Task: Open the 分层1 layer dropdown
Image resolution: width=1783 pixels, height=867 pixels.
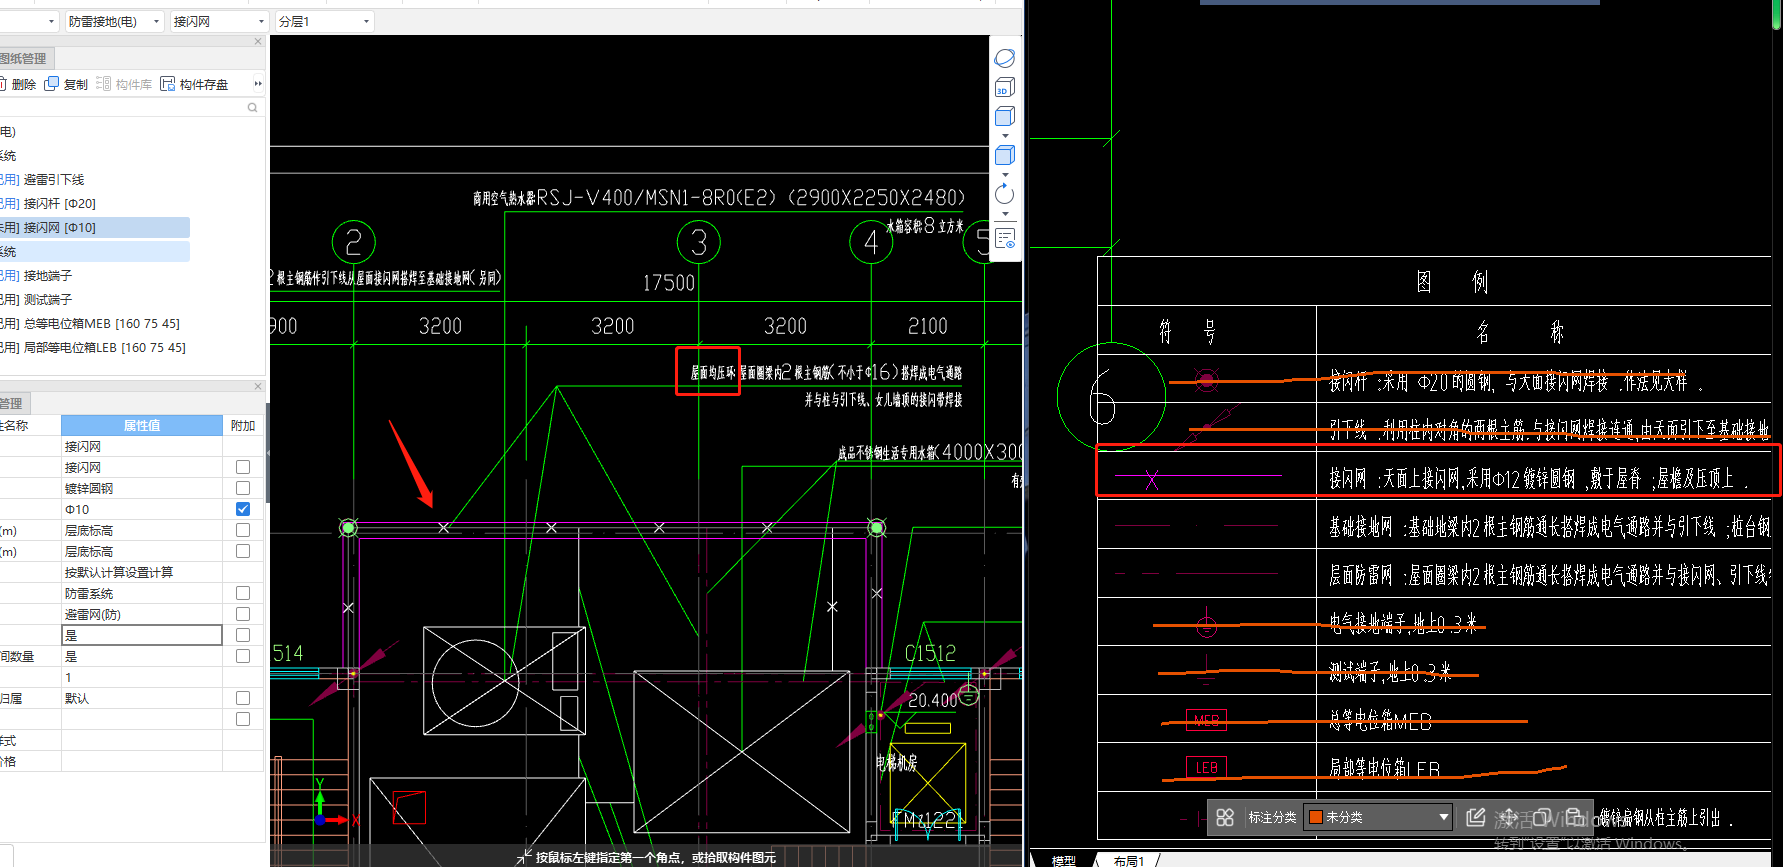Action: [324, 21]
